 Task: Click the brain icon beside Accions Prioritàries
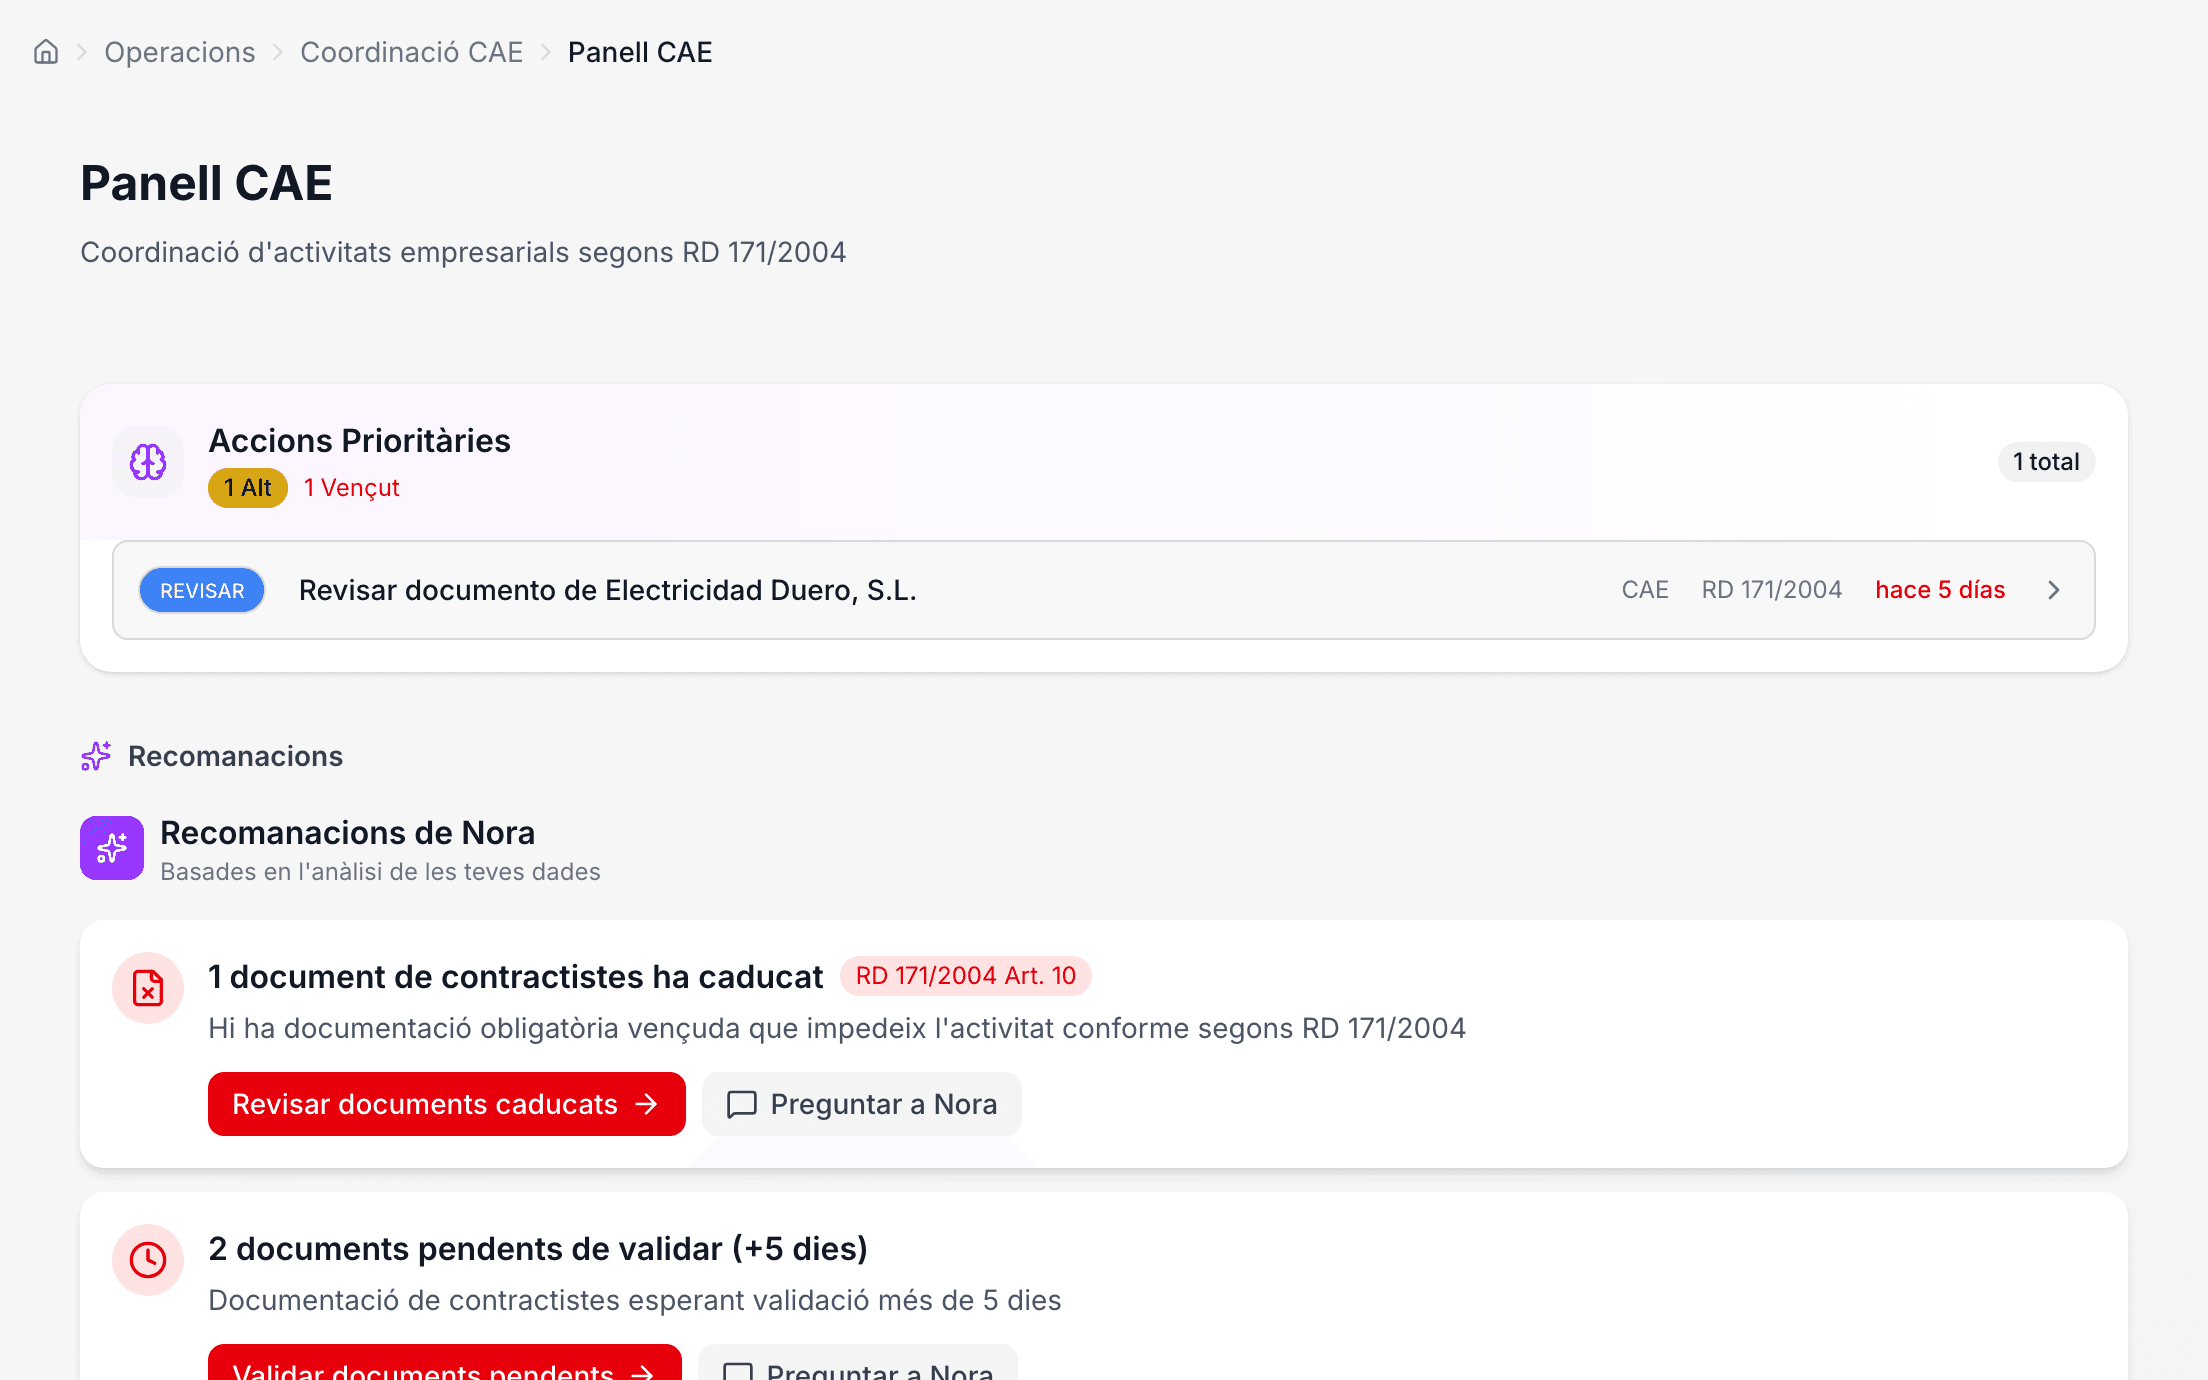pos(148,462)
